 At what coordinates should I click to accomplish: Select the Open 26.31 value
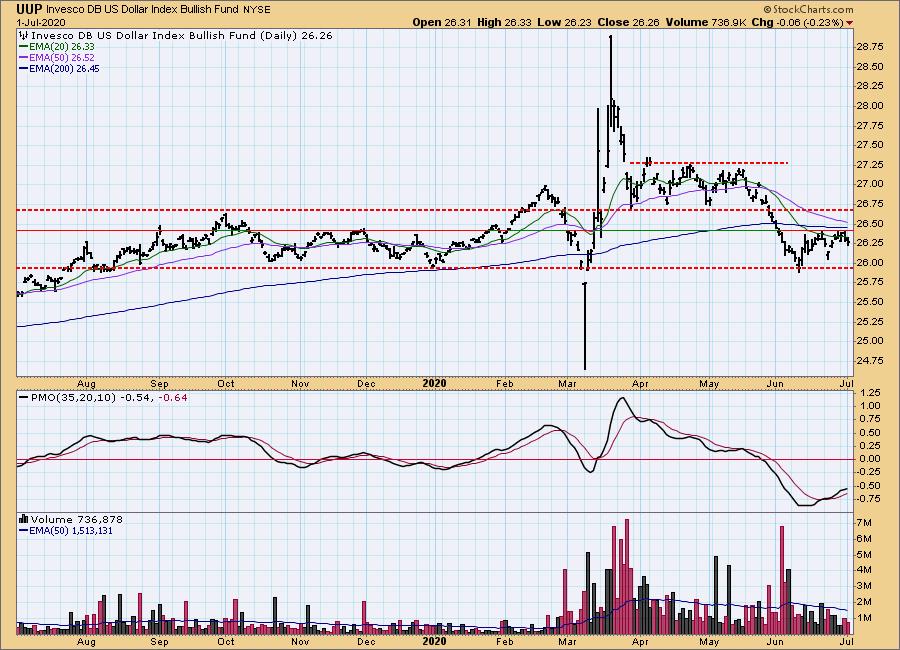442,22
